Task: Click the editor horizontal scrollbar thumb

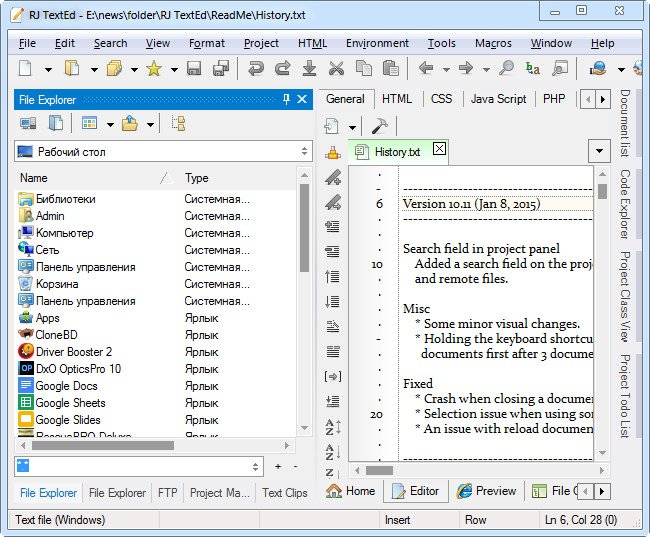Action: [x=379, y=471]
